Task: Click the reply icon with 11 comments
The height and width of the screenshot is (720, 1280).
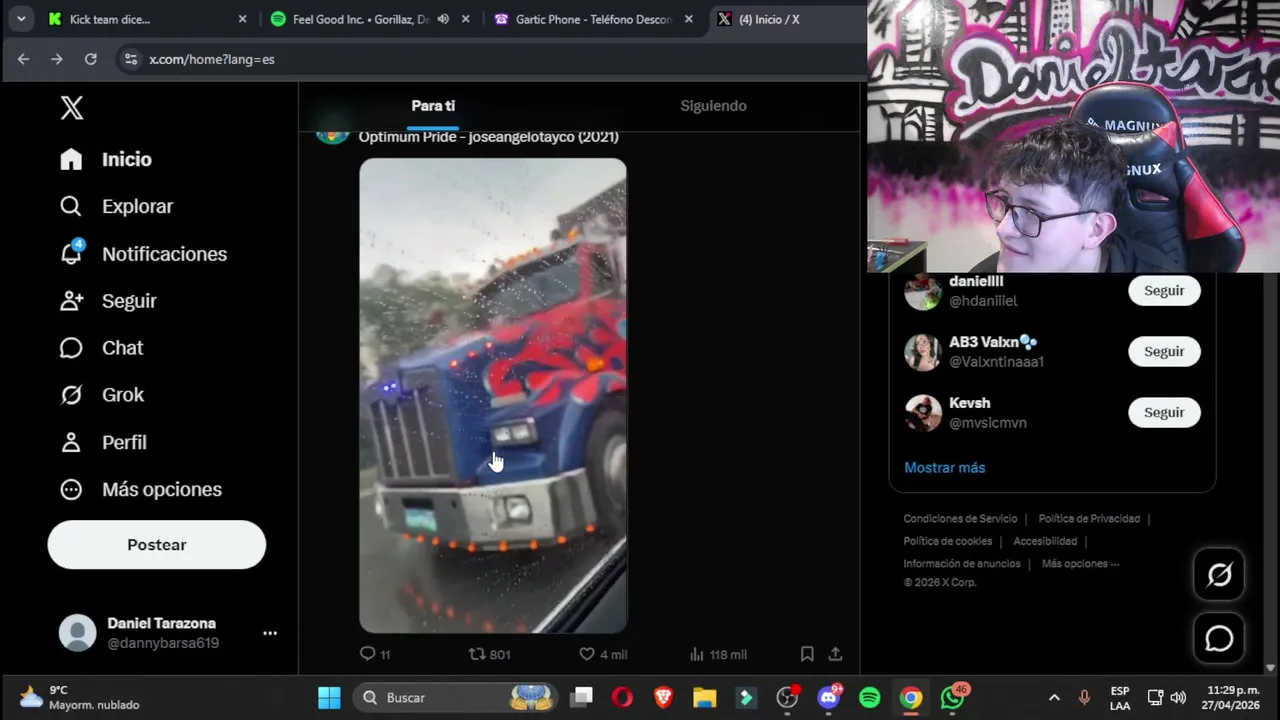Action: coord(368,654)
